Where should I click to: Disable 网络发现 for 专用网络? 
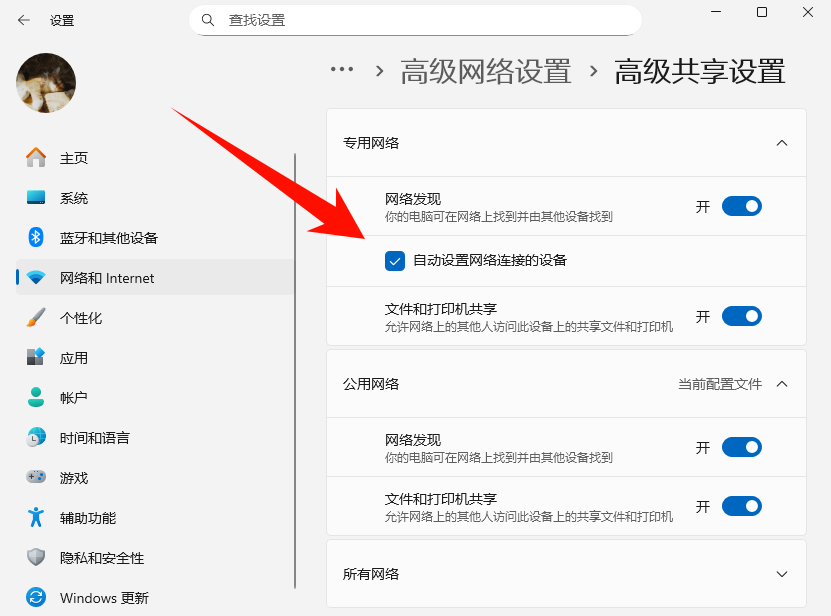click(x=742, y=206)
